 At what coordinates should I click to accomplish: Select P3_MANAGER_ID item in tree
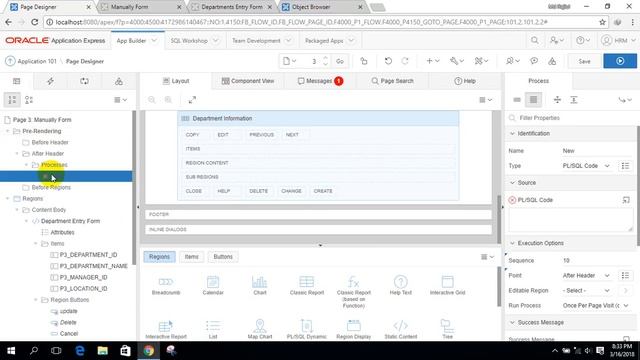pyautogui.click(x=83, y=278)
